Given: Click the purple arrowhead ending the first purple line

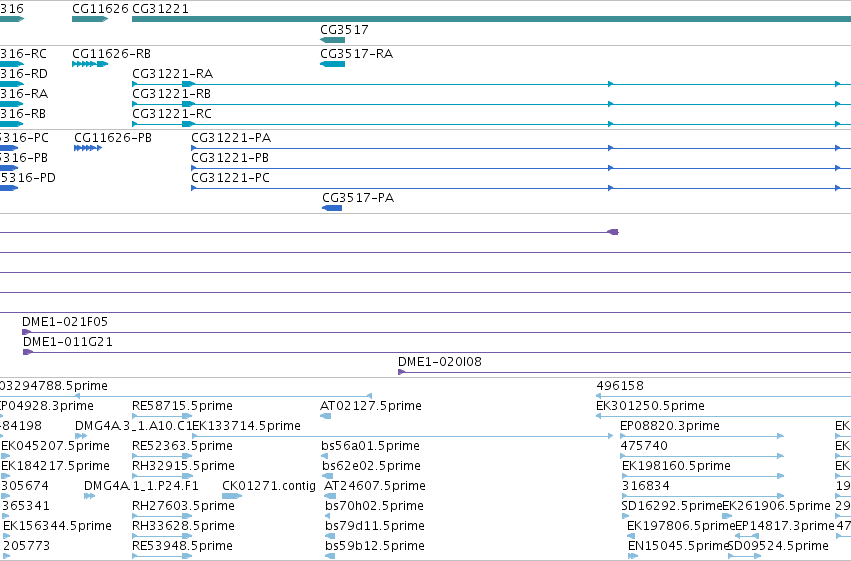Looking at the screenshot, I should click(x=613, y=232).
